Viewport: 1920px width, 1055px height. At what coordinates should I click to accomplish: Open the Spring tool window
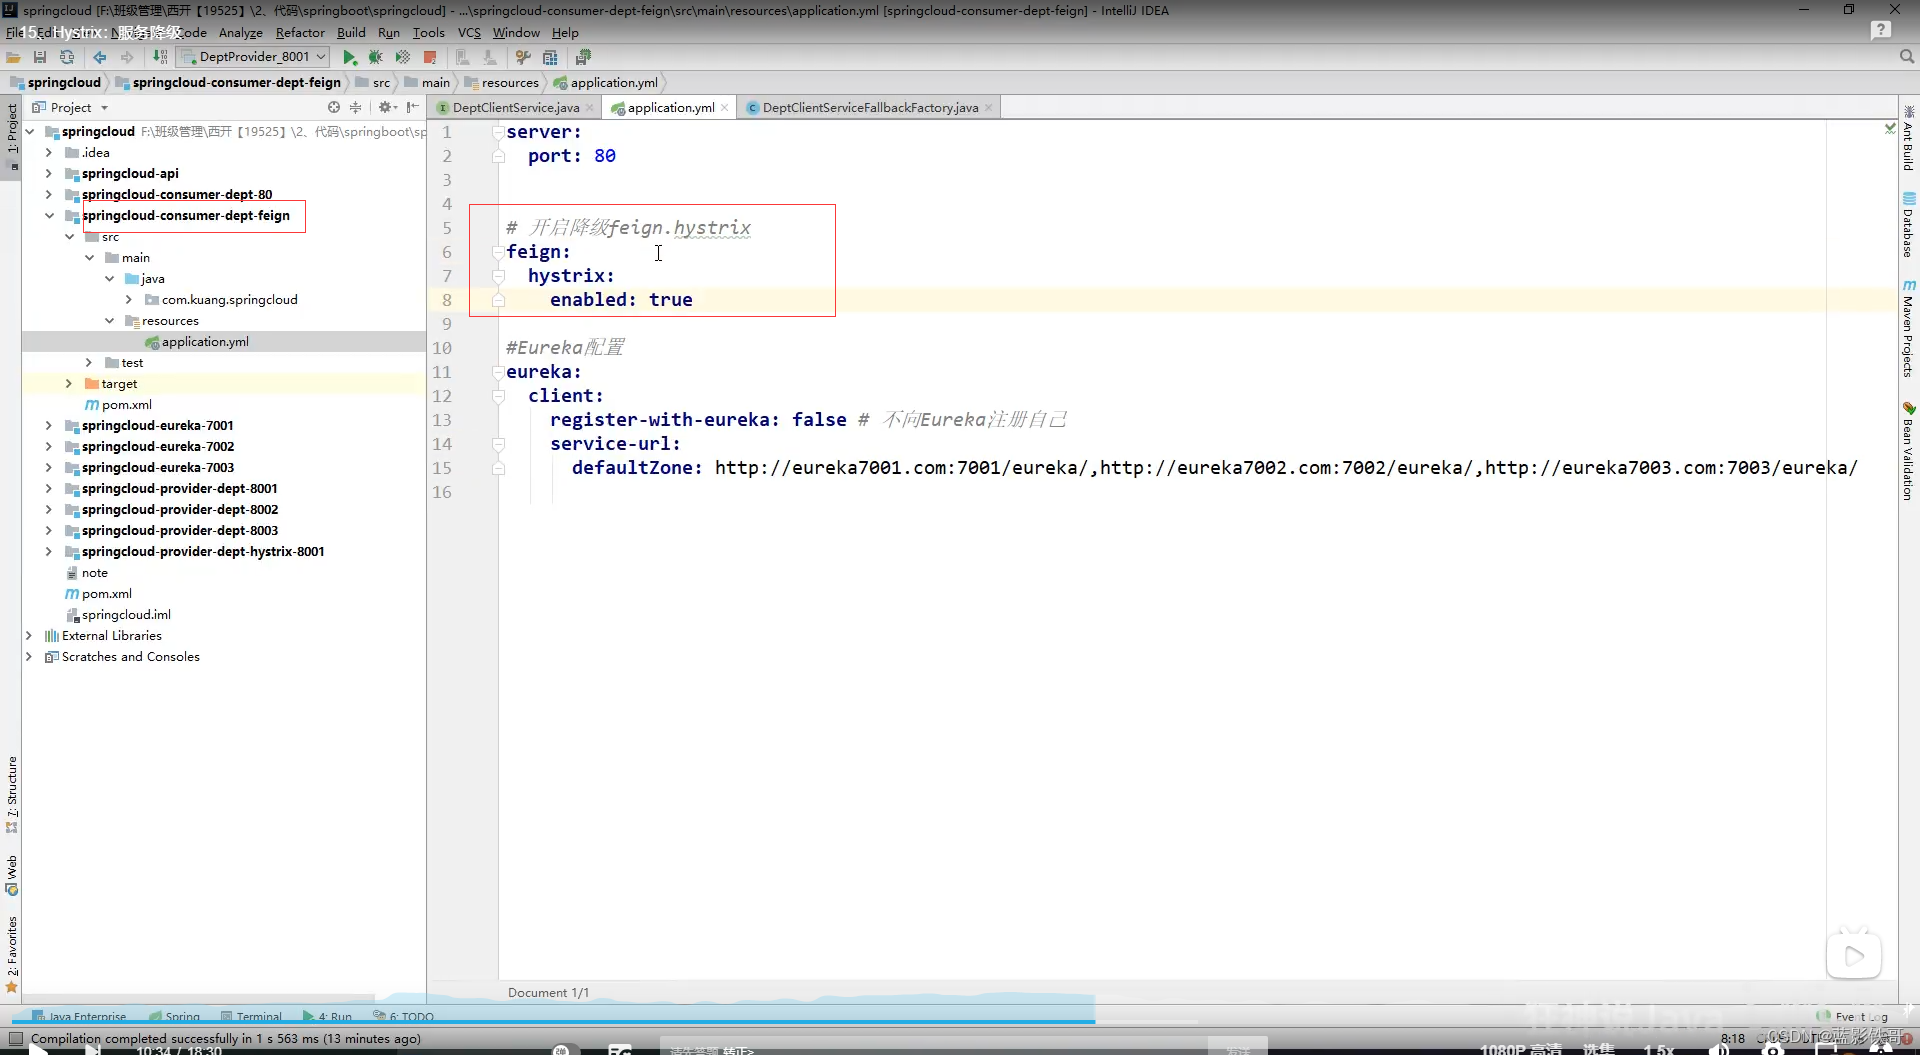pyautogui.click(x=175, y=1016)
